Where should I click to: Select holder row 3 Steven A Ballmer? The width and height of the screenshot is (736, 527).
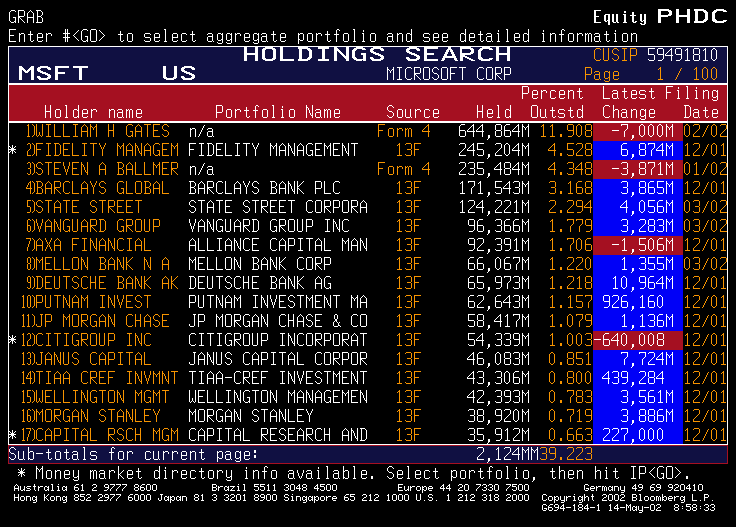tap(368, 169)
